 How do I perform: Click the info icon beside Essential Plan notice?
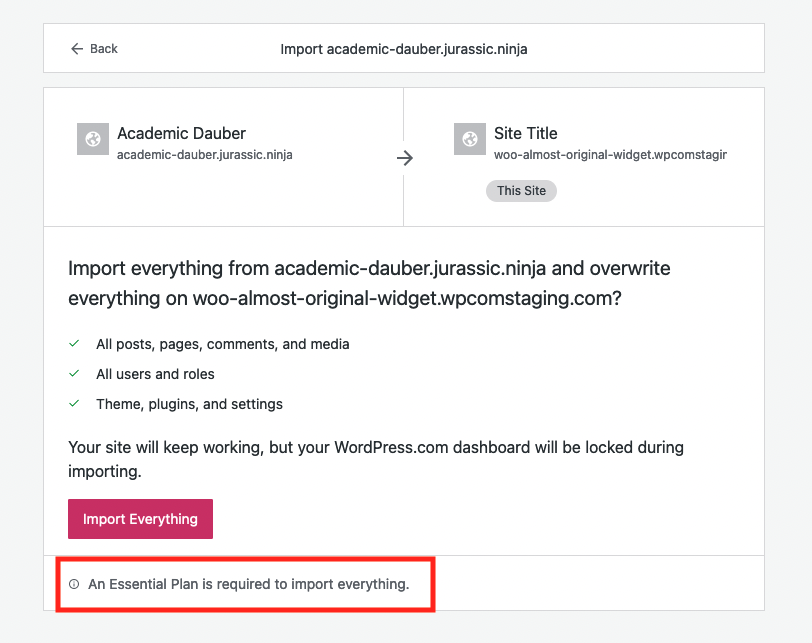click(74, 584)
